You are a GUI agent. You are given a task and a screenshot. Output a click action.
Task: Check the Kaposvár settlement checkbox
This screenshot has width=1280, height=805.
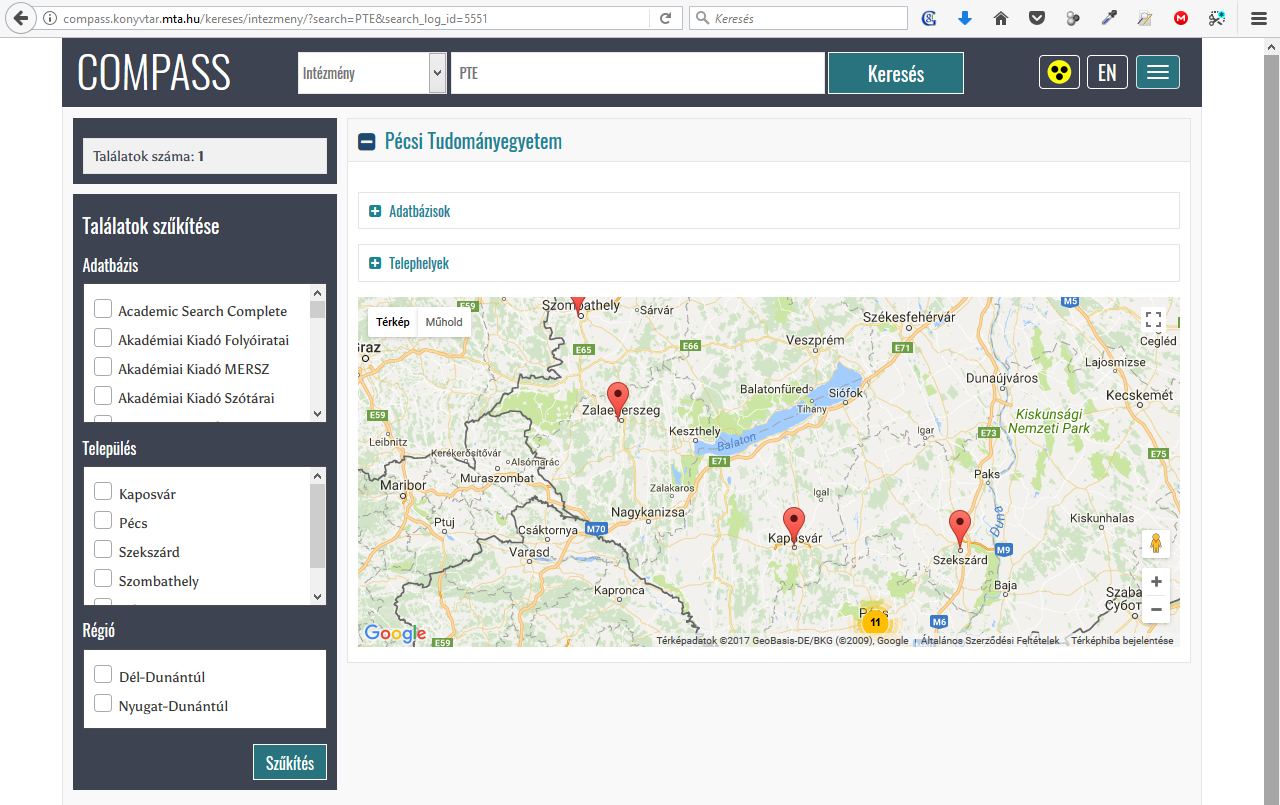[x=103, y=492]
